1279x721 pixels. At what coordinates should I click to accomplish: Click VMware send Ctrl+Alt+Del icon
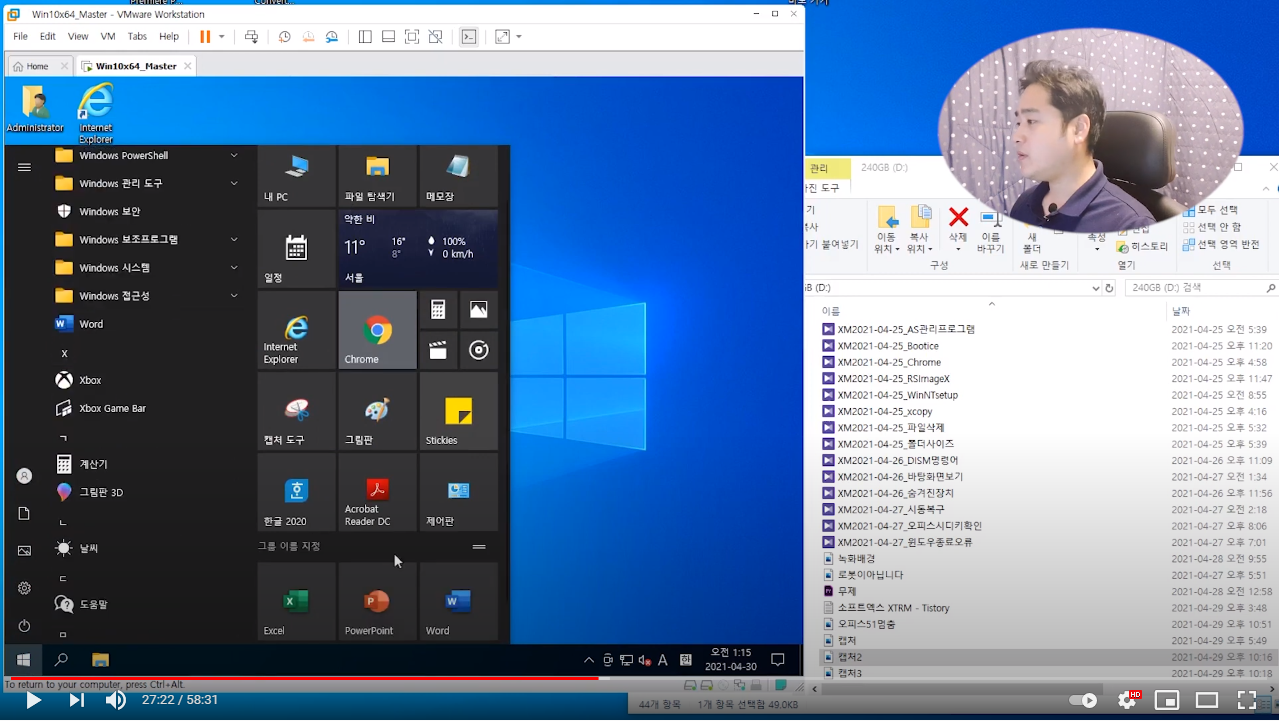[x=251, y=37]
